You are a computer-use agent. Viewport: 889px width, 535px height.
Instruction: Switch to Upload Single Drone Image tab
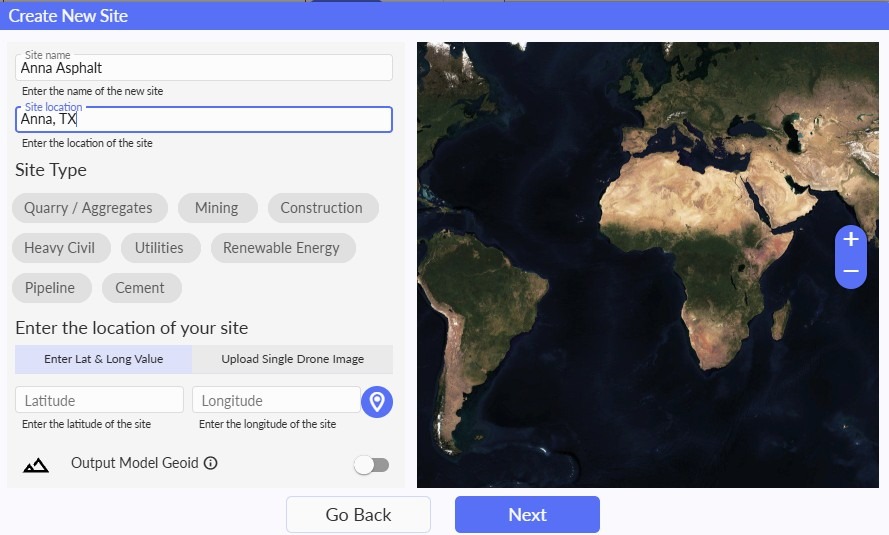coord(293,359)
